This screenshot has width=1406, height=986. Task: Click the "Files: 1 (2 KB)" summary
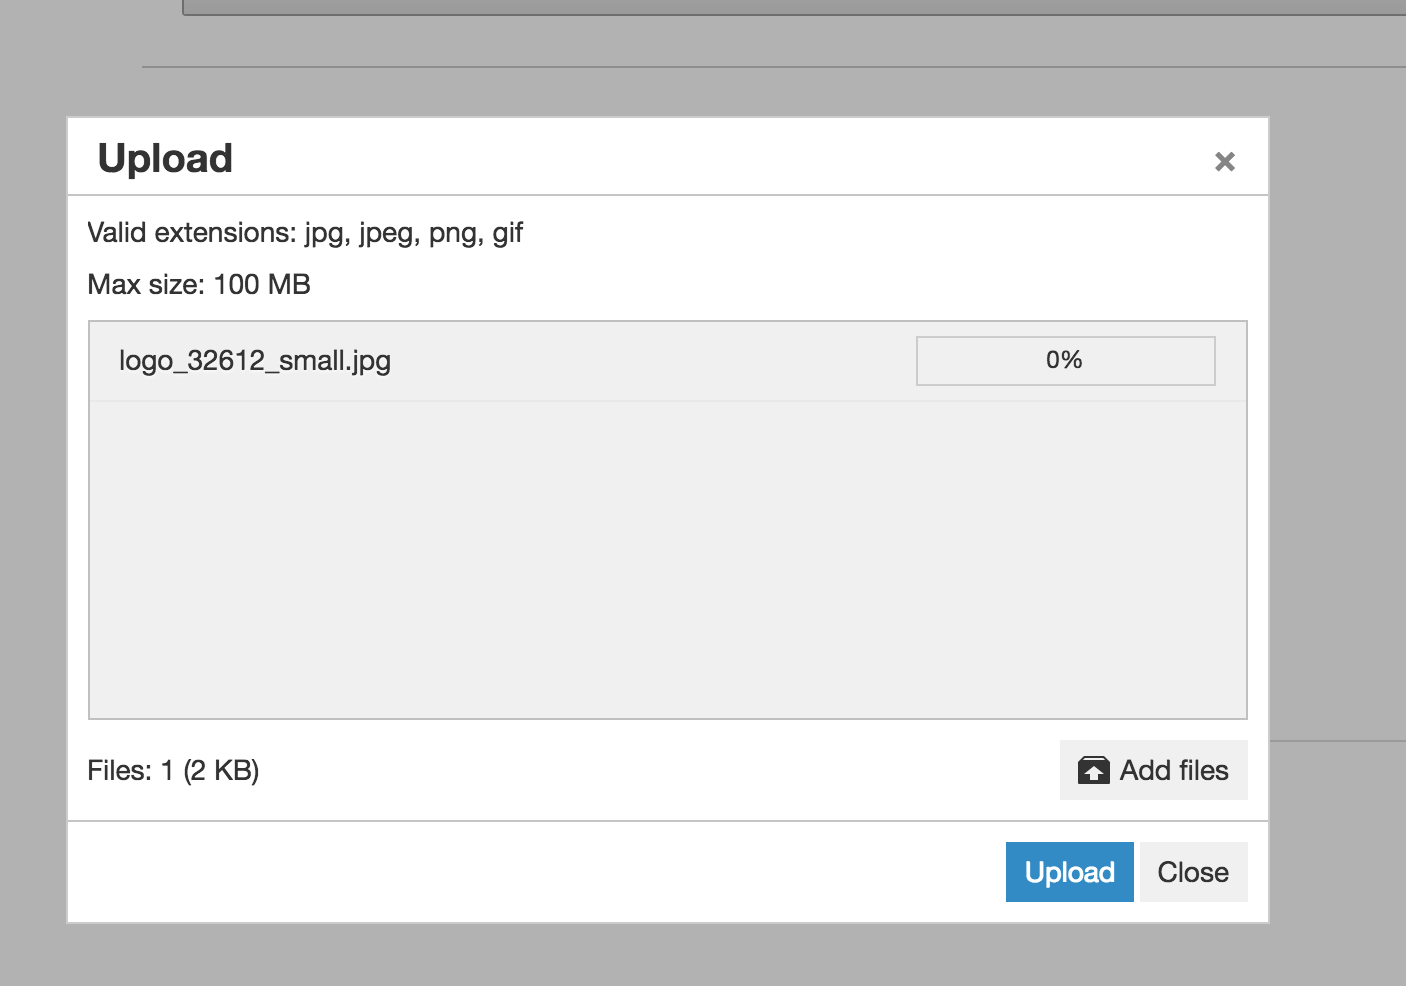[x=173, y=770]
